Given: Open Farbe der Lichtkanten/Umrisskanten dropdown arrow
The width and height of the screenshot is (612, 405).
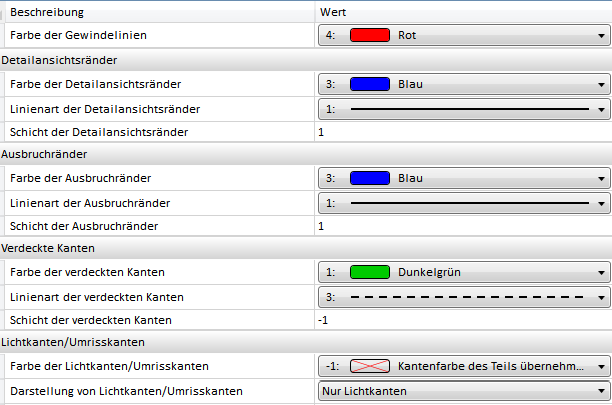Looking at the screenshot, I should [x=601, y=367].
